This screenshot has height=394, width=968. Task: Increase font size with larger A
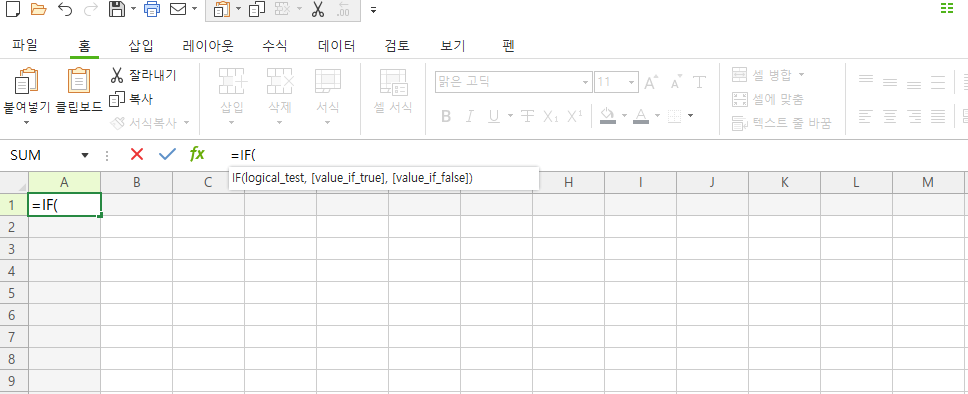[651, 82]
